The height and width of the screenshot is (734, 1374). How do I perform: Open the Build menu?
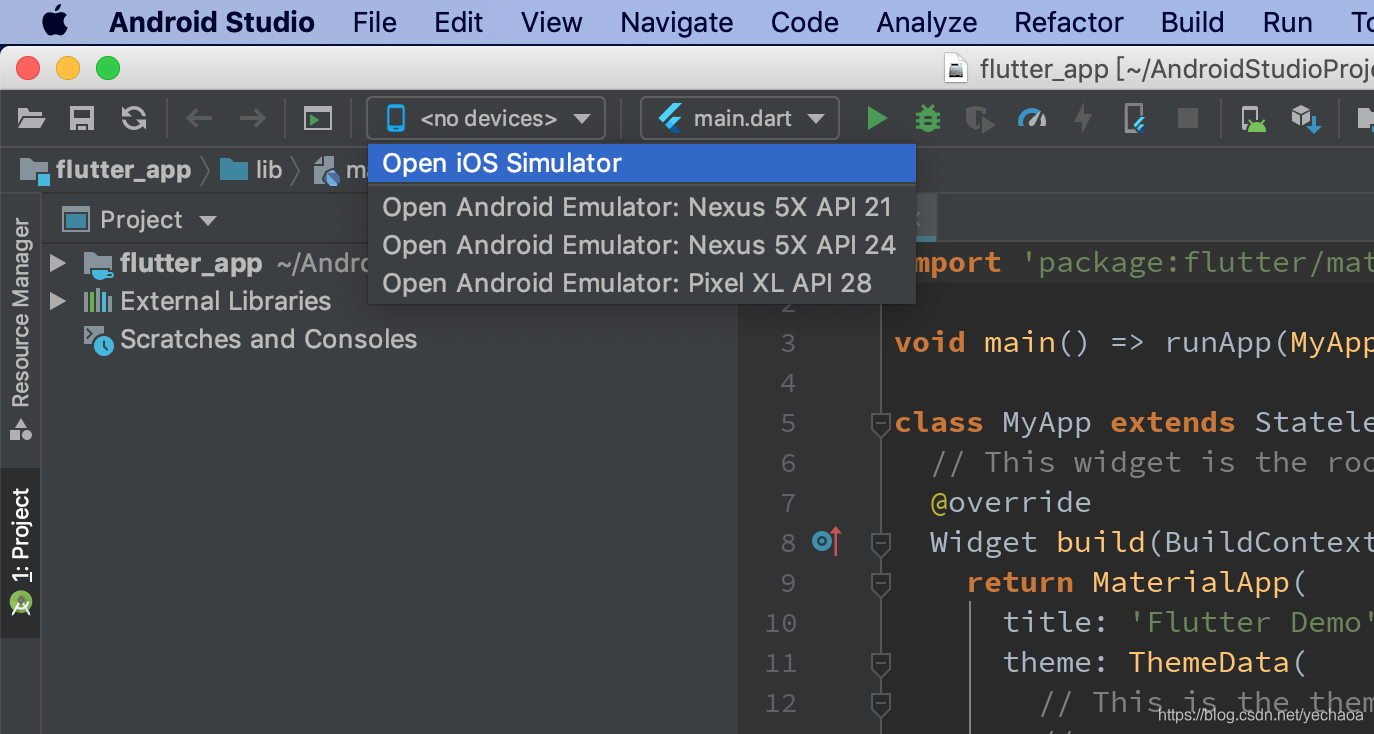pos(1192,22)
